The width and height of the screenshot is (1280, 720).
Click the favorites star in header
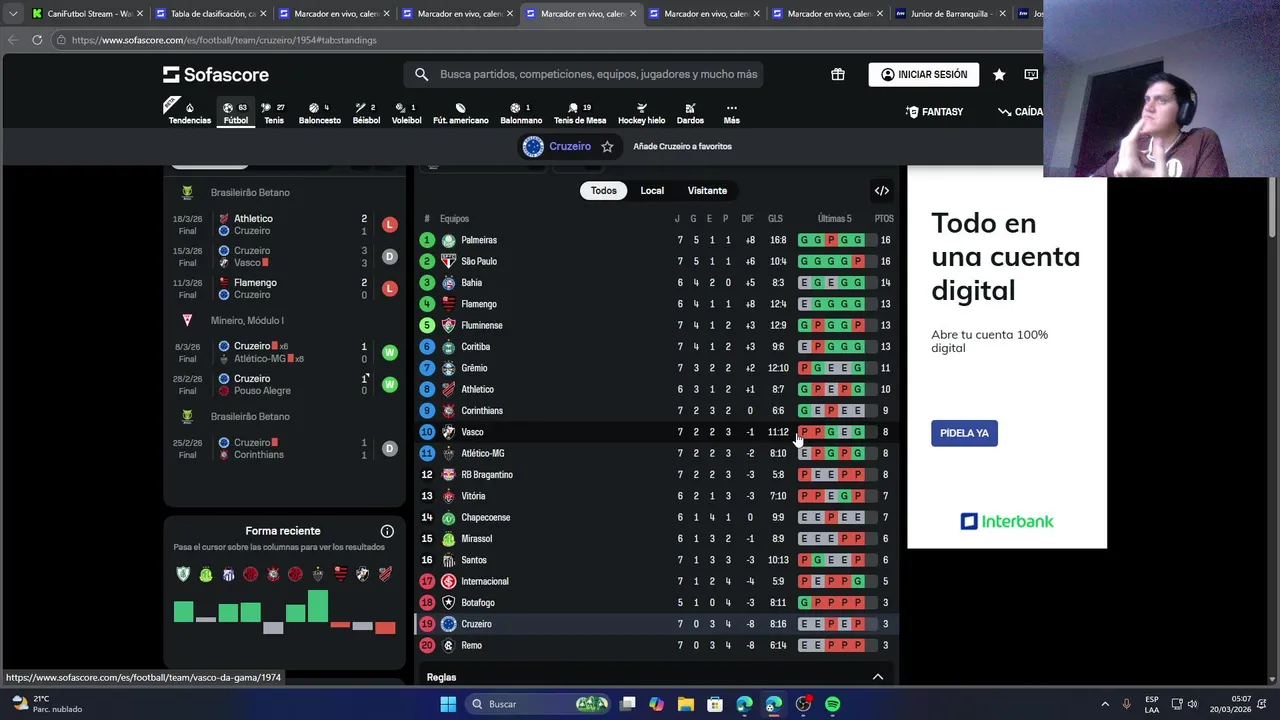pos(999,74)
